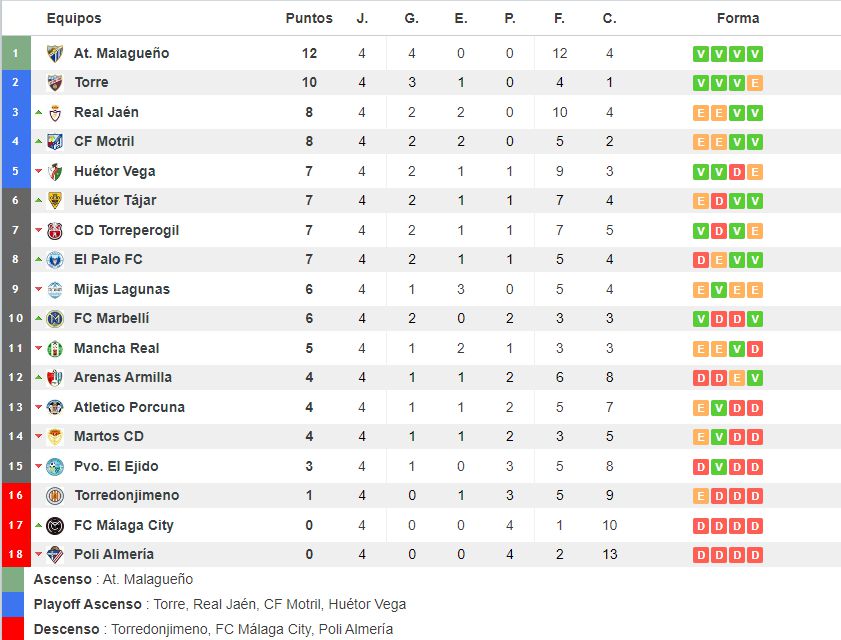This screenshot has height=640, width=841.
Task: Click the green up arrow beside Real Jaén
Action: pyautogui.click(x=39, y=113)
